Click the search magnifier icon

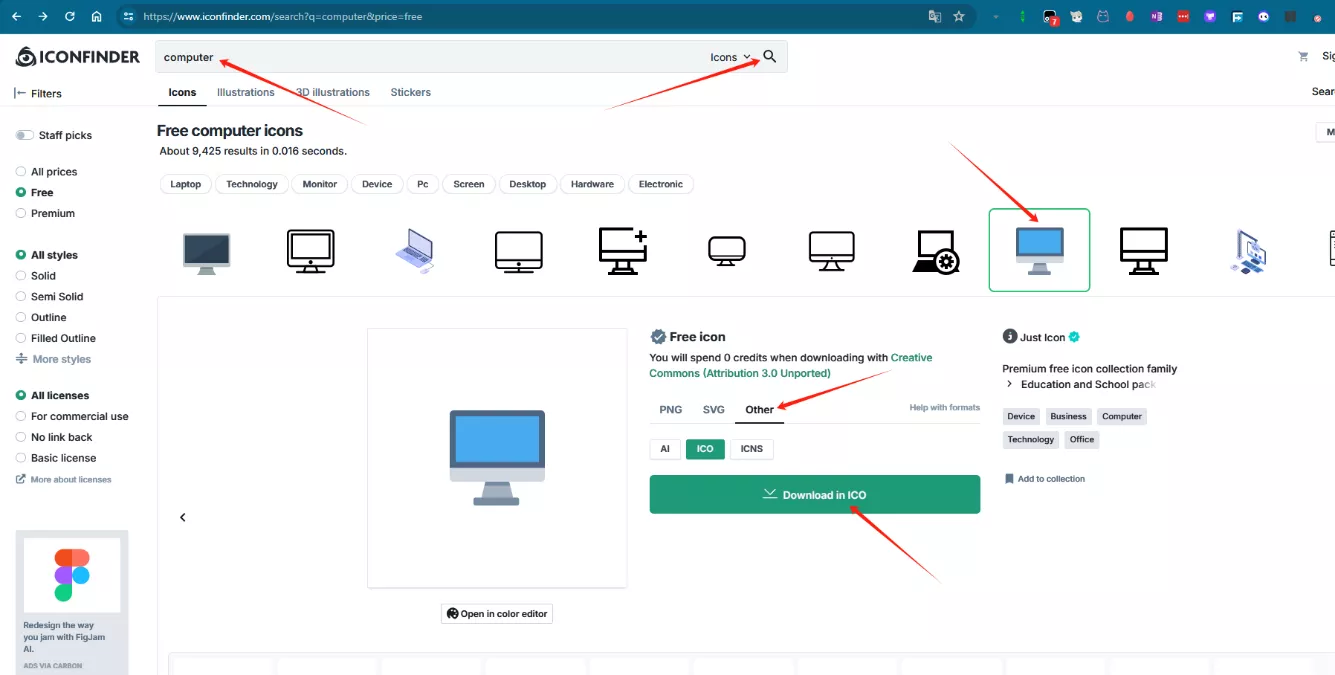pyautogui.click(x=770, y=57)
